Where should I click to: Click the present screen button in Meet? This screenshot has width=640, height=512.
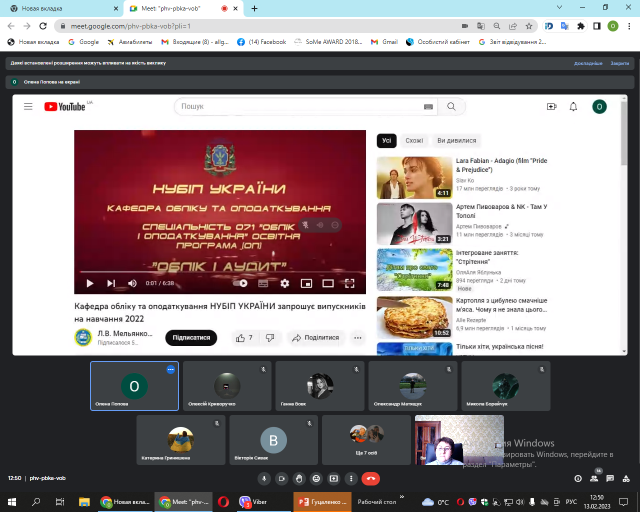pos(334,479)
